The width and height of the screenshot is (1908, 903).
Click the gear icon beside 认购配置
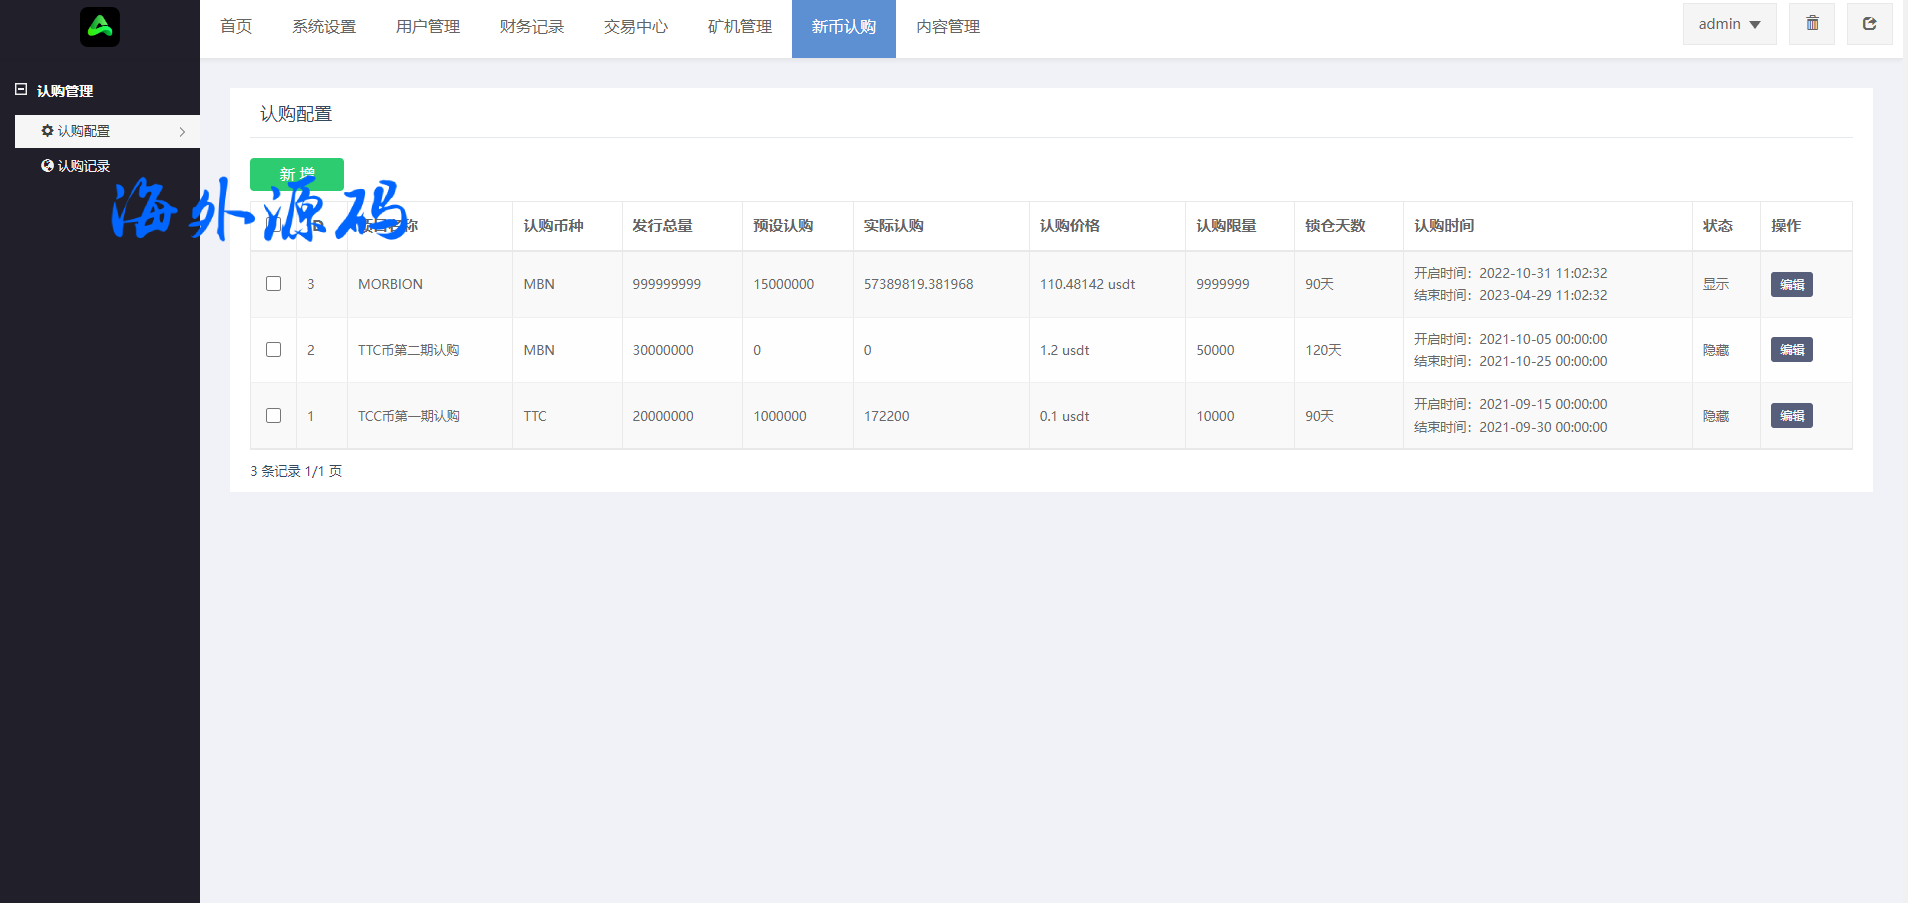pyautogui.click(x=47, y=131)
